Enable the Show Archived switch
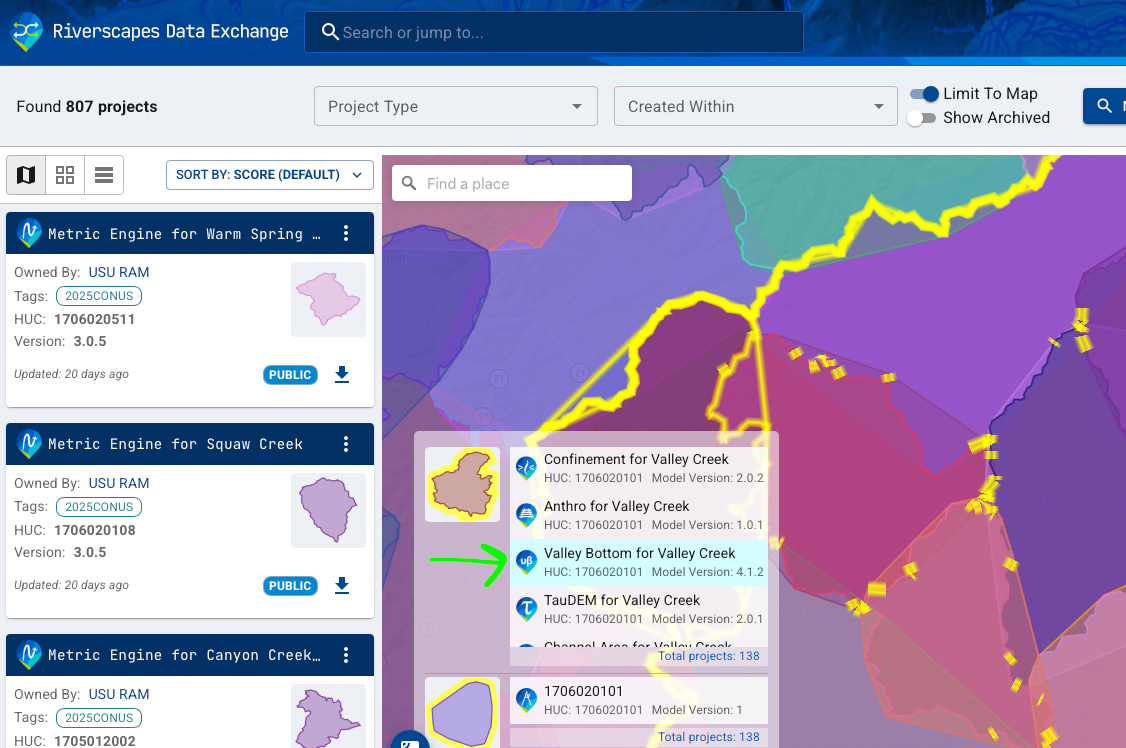Image resolution: width=1126 pixels, height=748 pixels. 922,118
